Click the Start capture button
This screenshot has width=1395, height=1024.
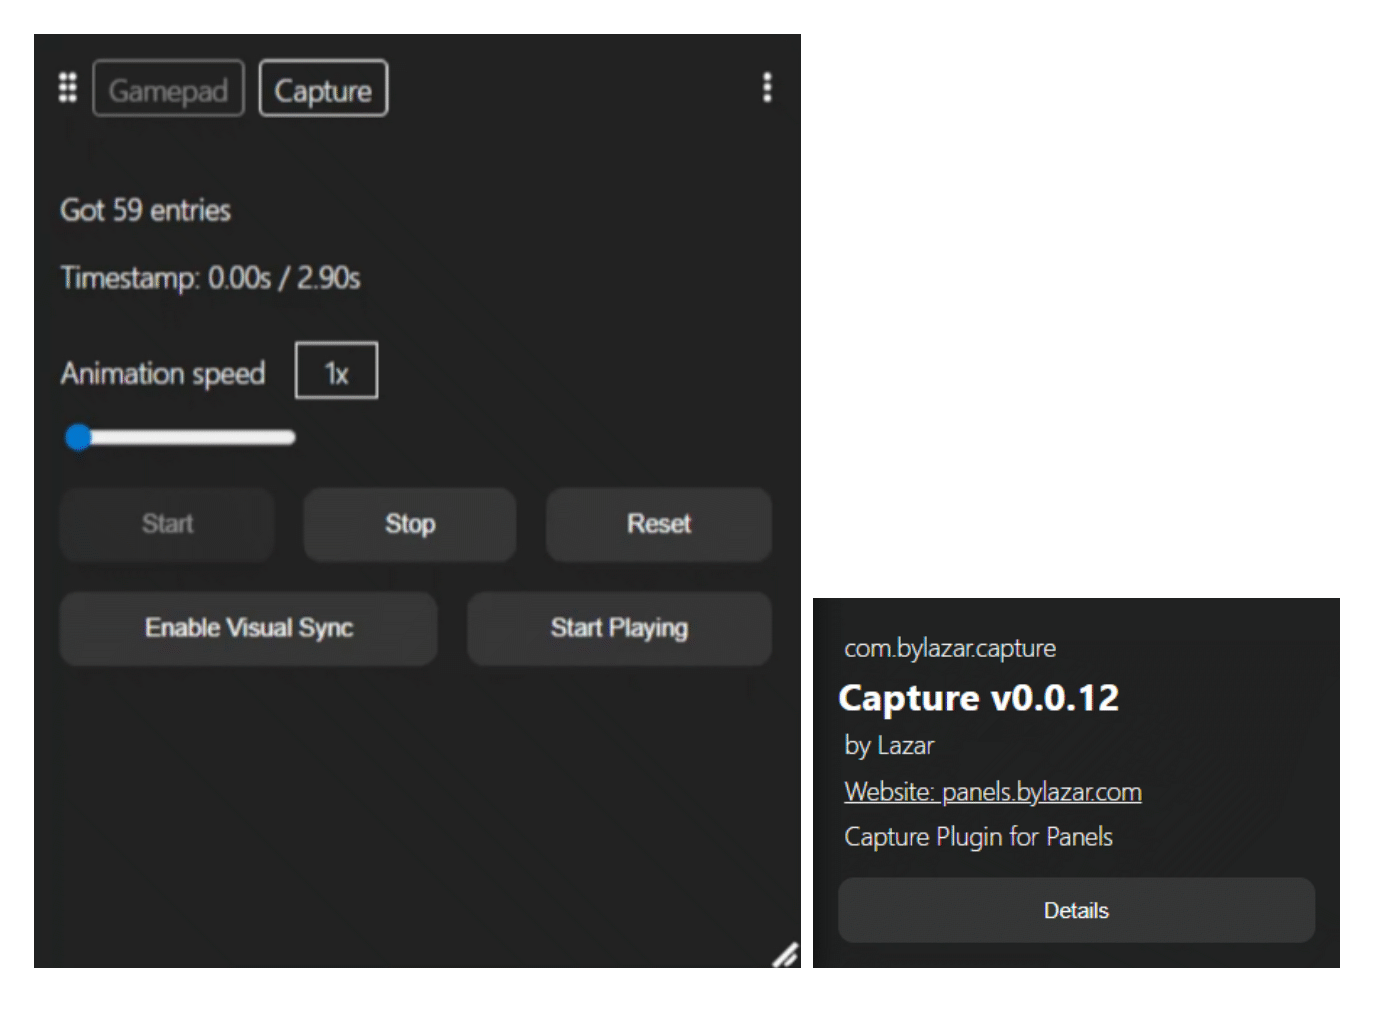coord(167,524)
